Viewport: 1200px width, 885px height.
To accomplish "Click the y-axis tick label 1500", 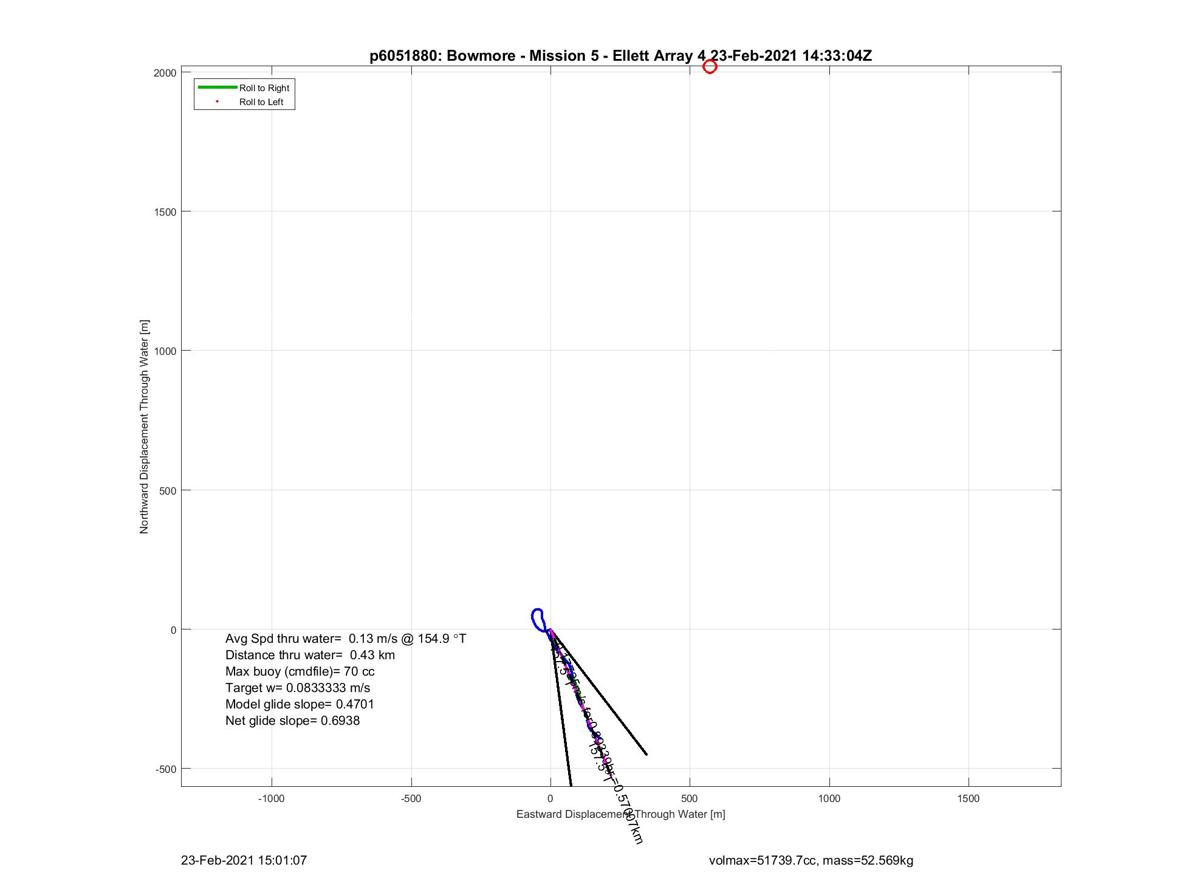I will coord(165,212).
